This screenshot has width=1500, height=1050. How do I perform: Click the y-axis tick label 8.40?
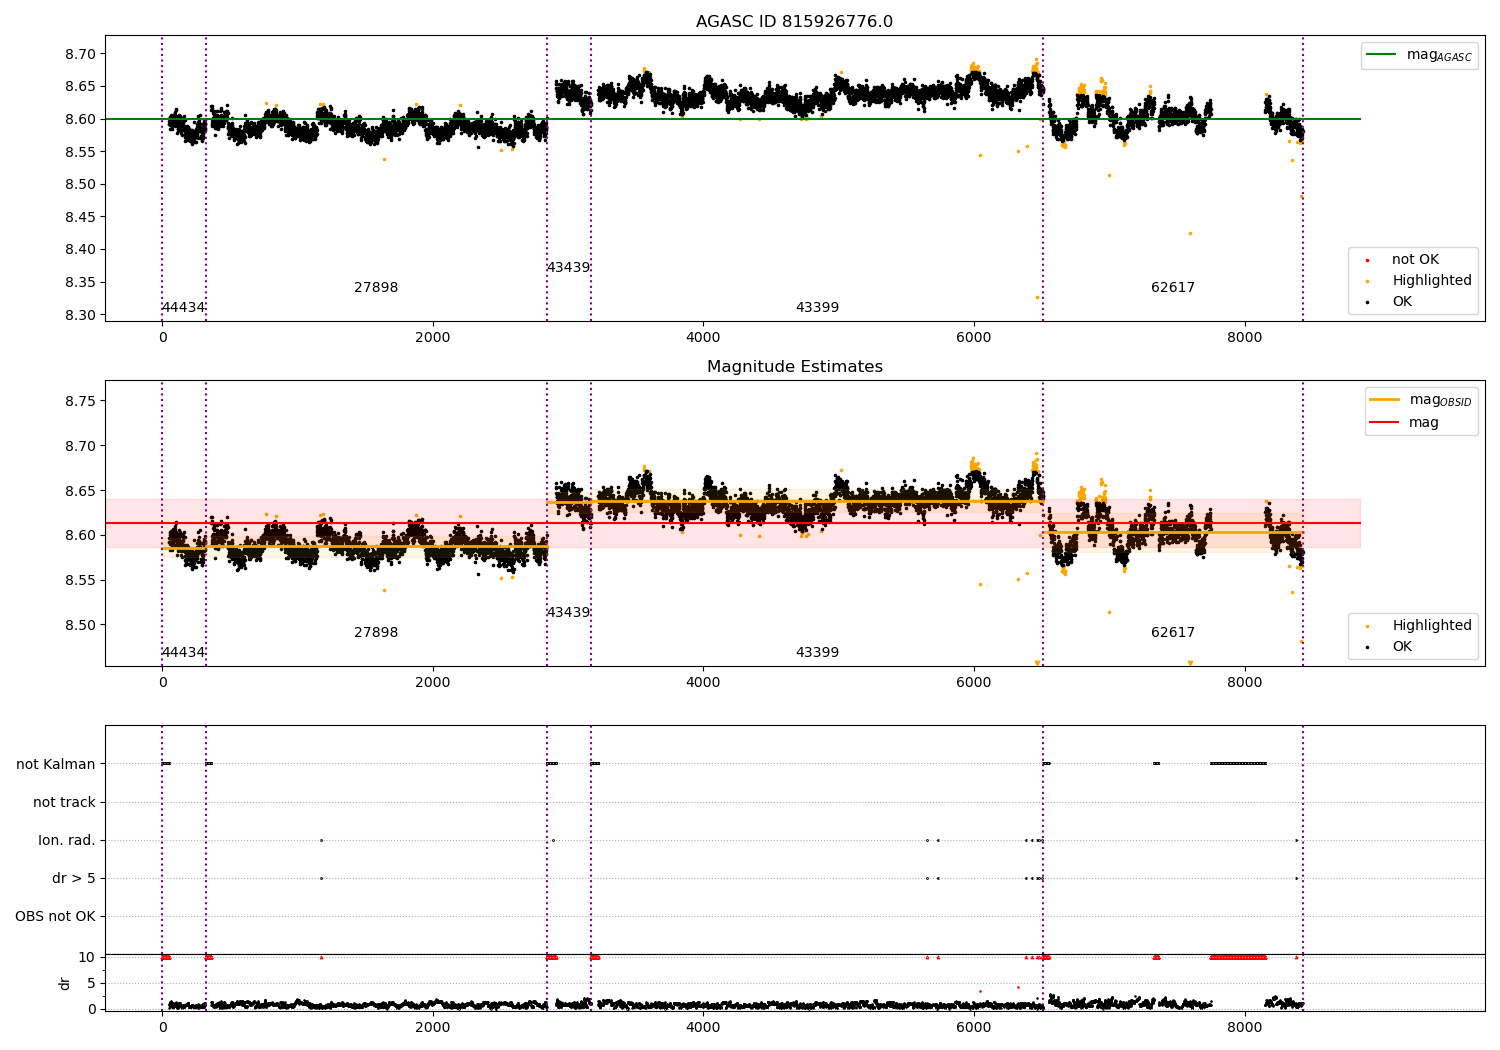[79, 250]
